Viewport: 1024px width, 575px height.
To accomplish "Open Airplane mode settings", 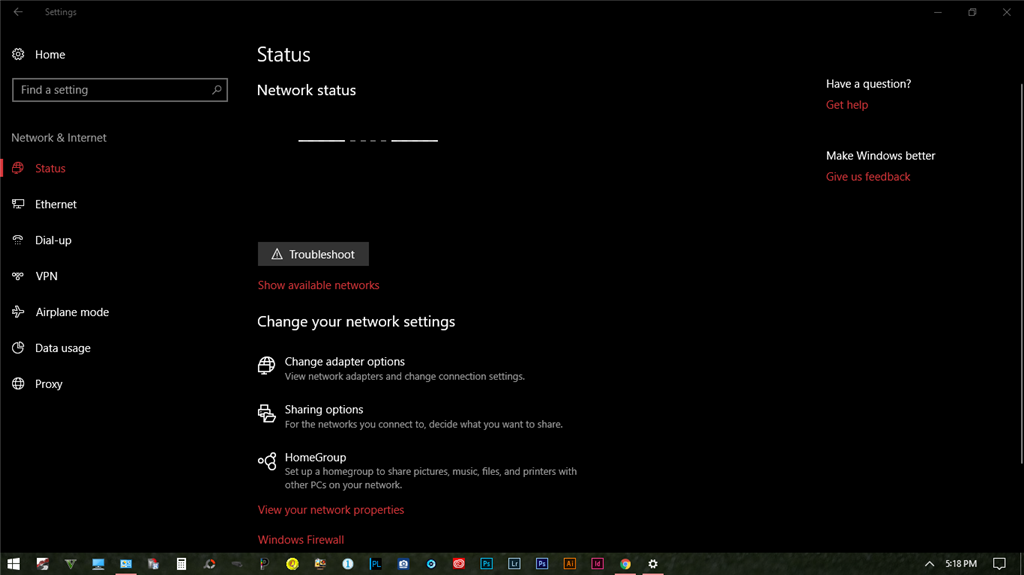I will (72, 312).
